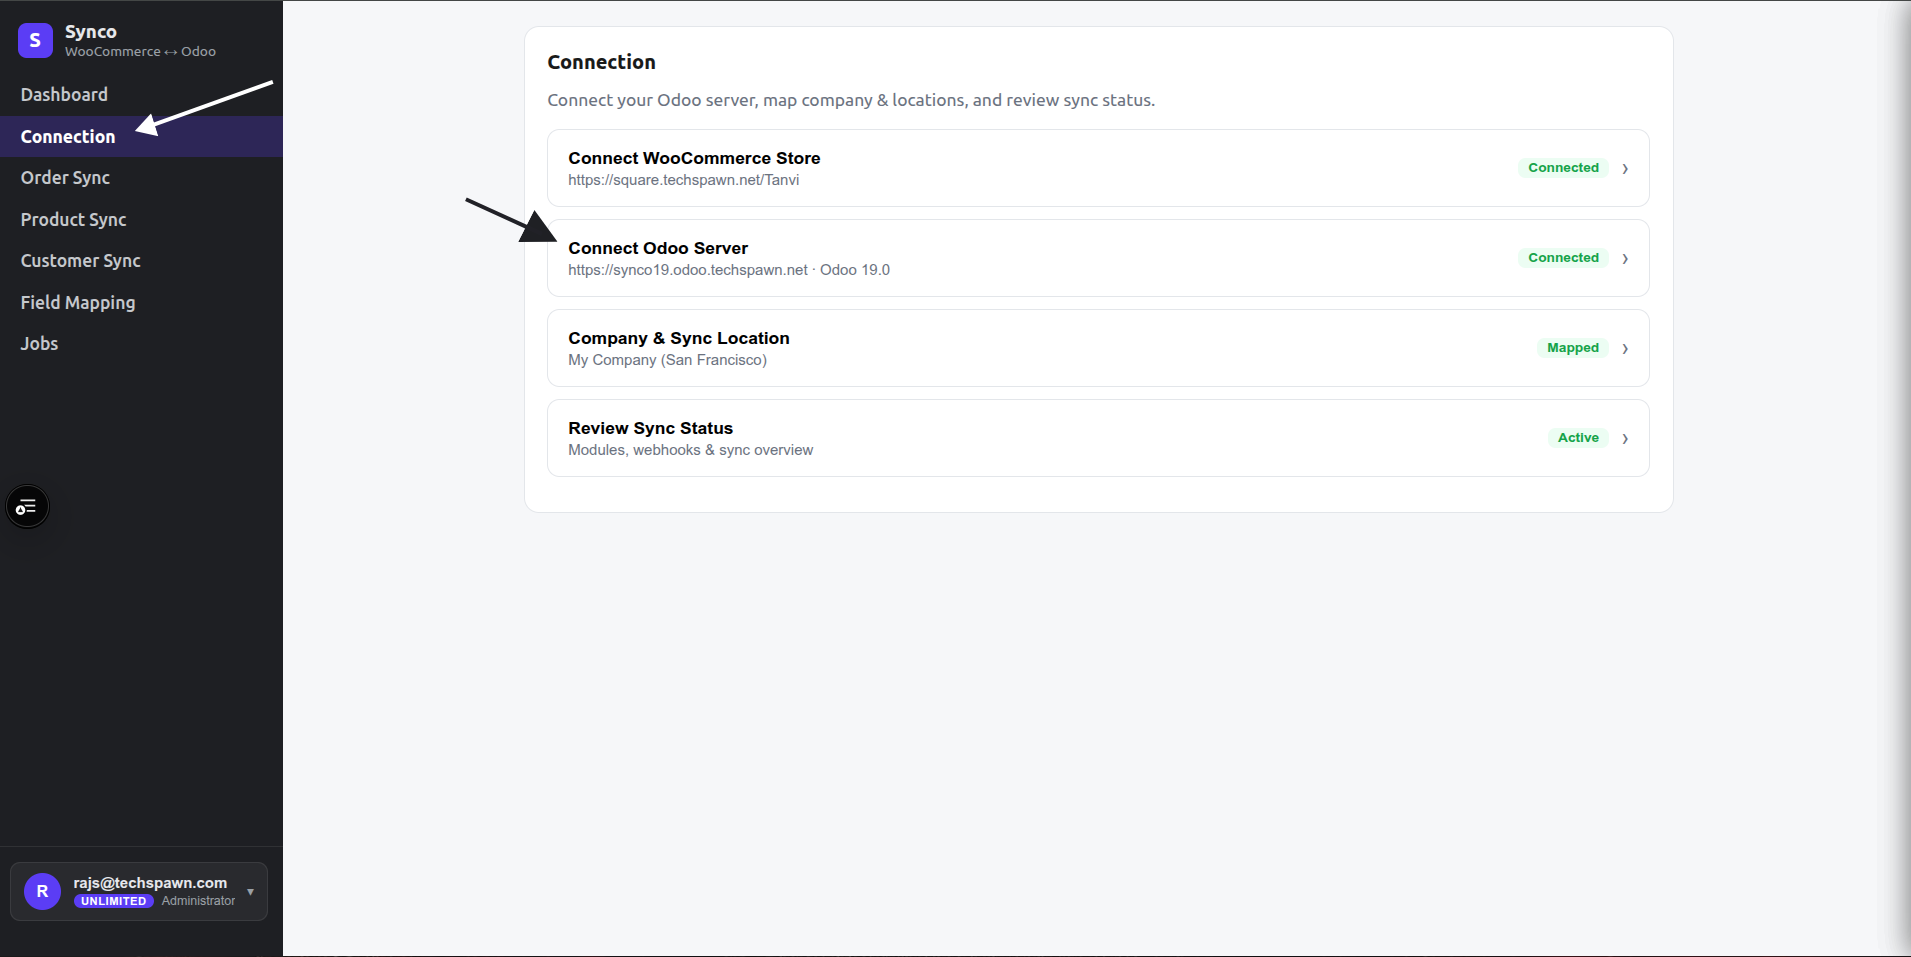The height and width of the screenshot is (957, 1911).
Task: Open the Connect Odoo Server title
Action: point(658,248)
